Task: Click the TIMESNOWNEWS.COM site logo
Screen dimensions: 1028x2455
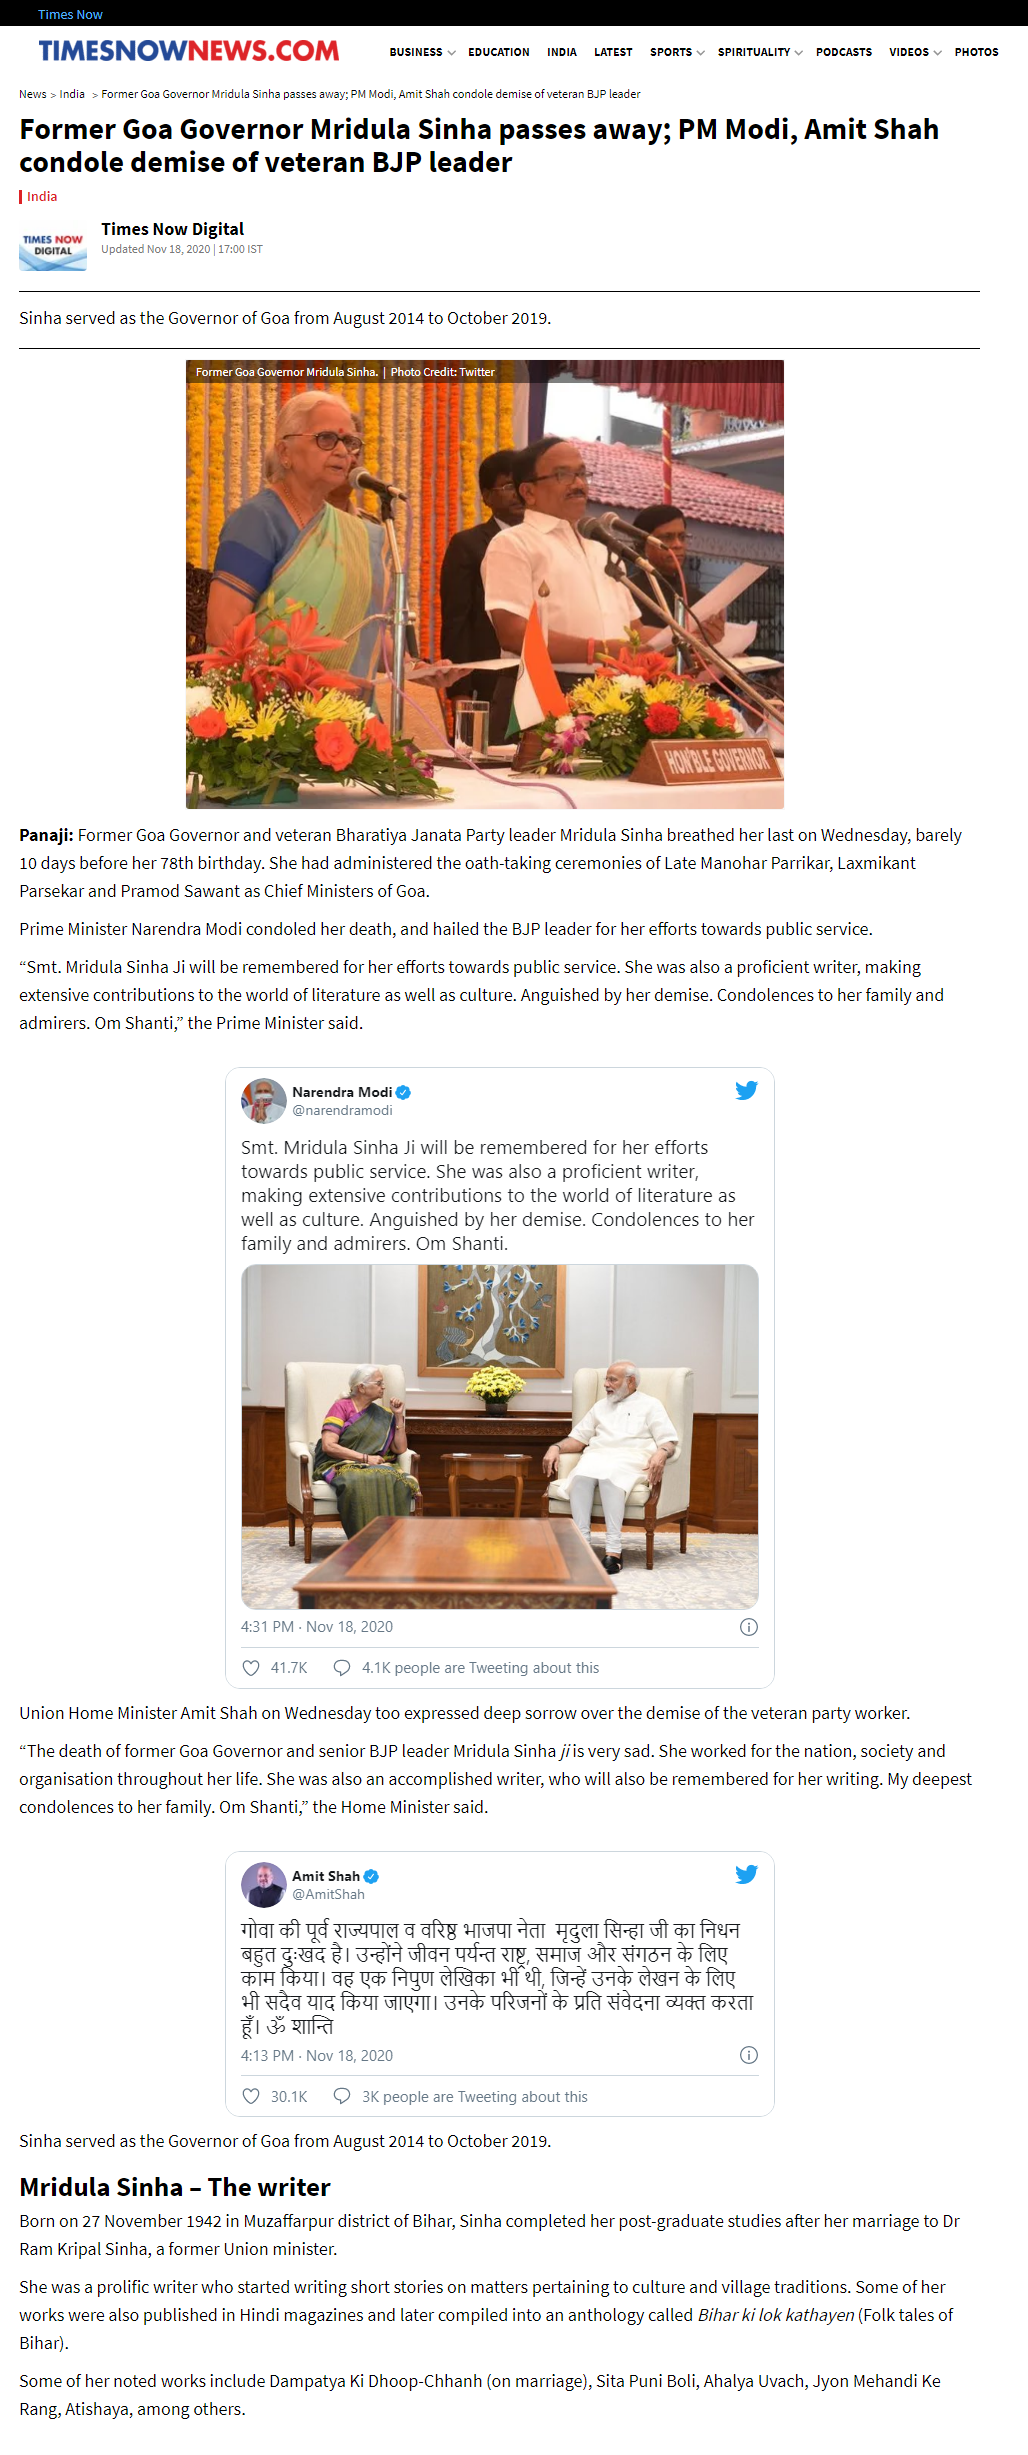Action: point(189,50)
